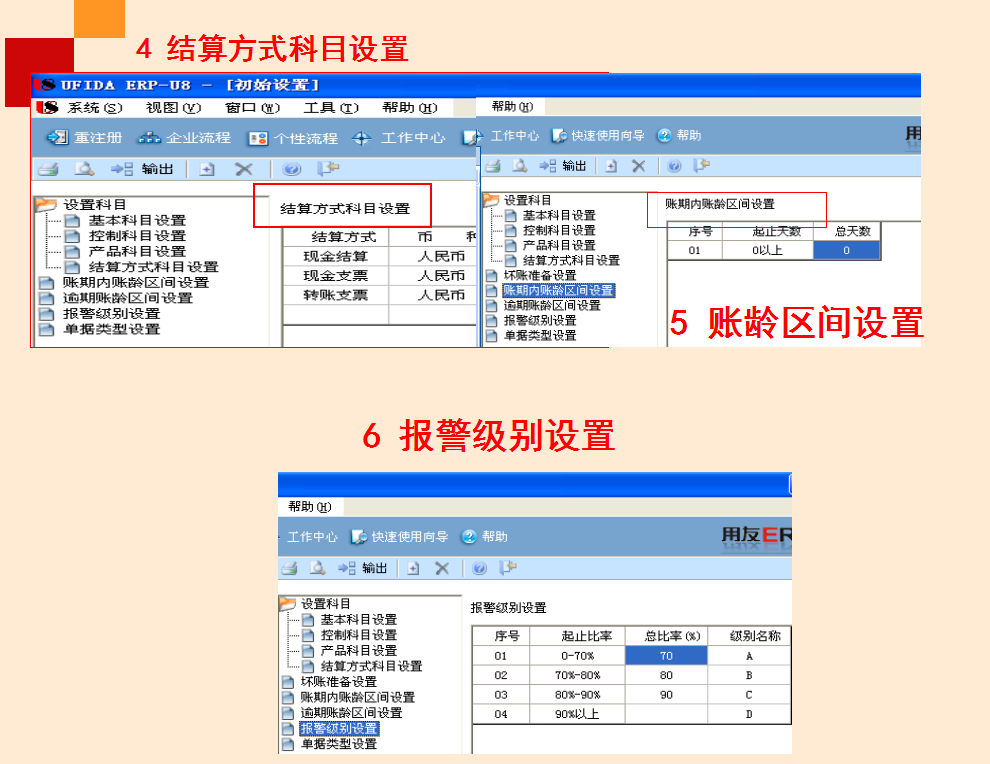Select the highlighted 70 cell in 总比率 column
This screenshot has width=990, height=764.
pos(665,658)
